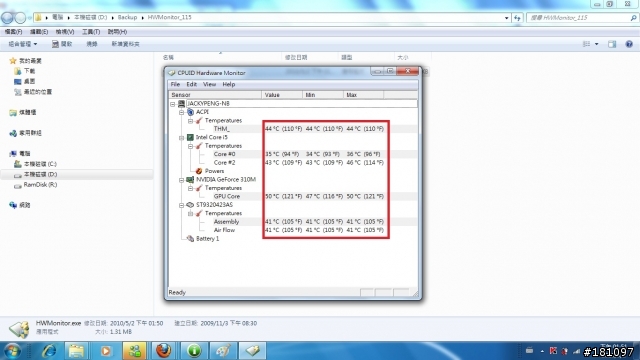Toggle the preview pane button

(x=612, y=44)
